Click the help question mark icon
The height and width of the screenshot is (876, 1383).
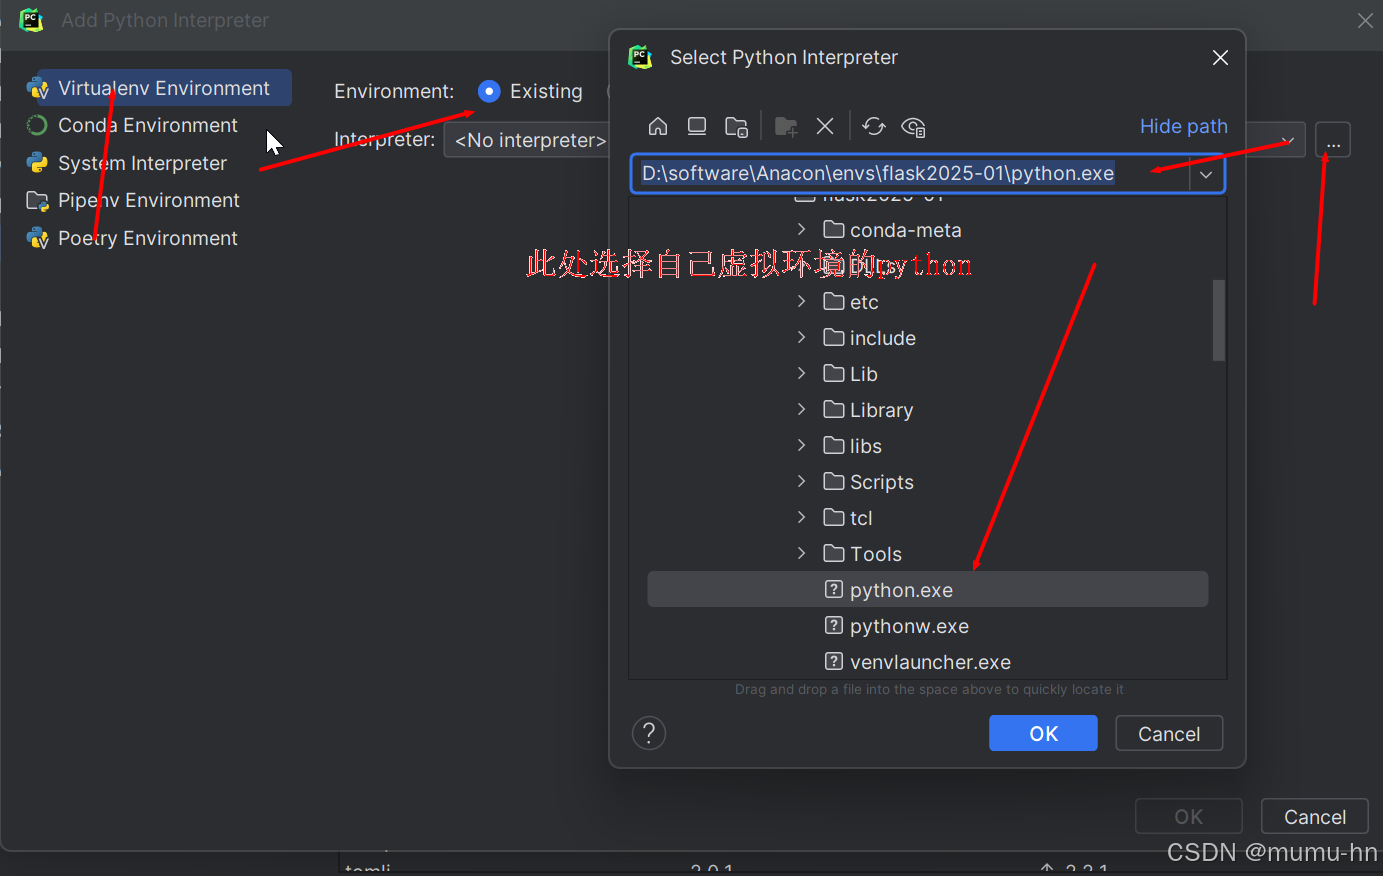coord(648,733)
